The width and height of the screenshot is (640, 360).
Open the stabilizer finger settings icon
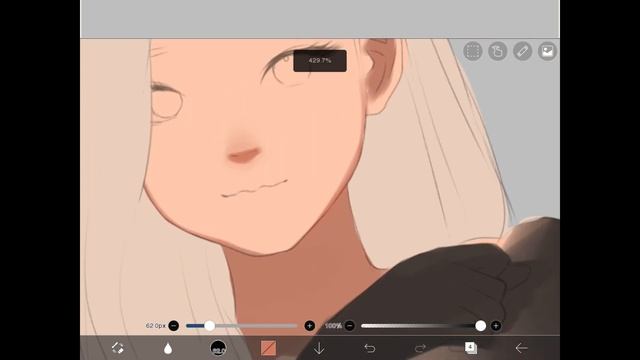pos(498,51)
